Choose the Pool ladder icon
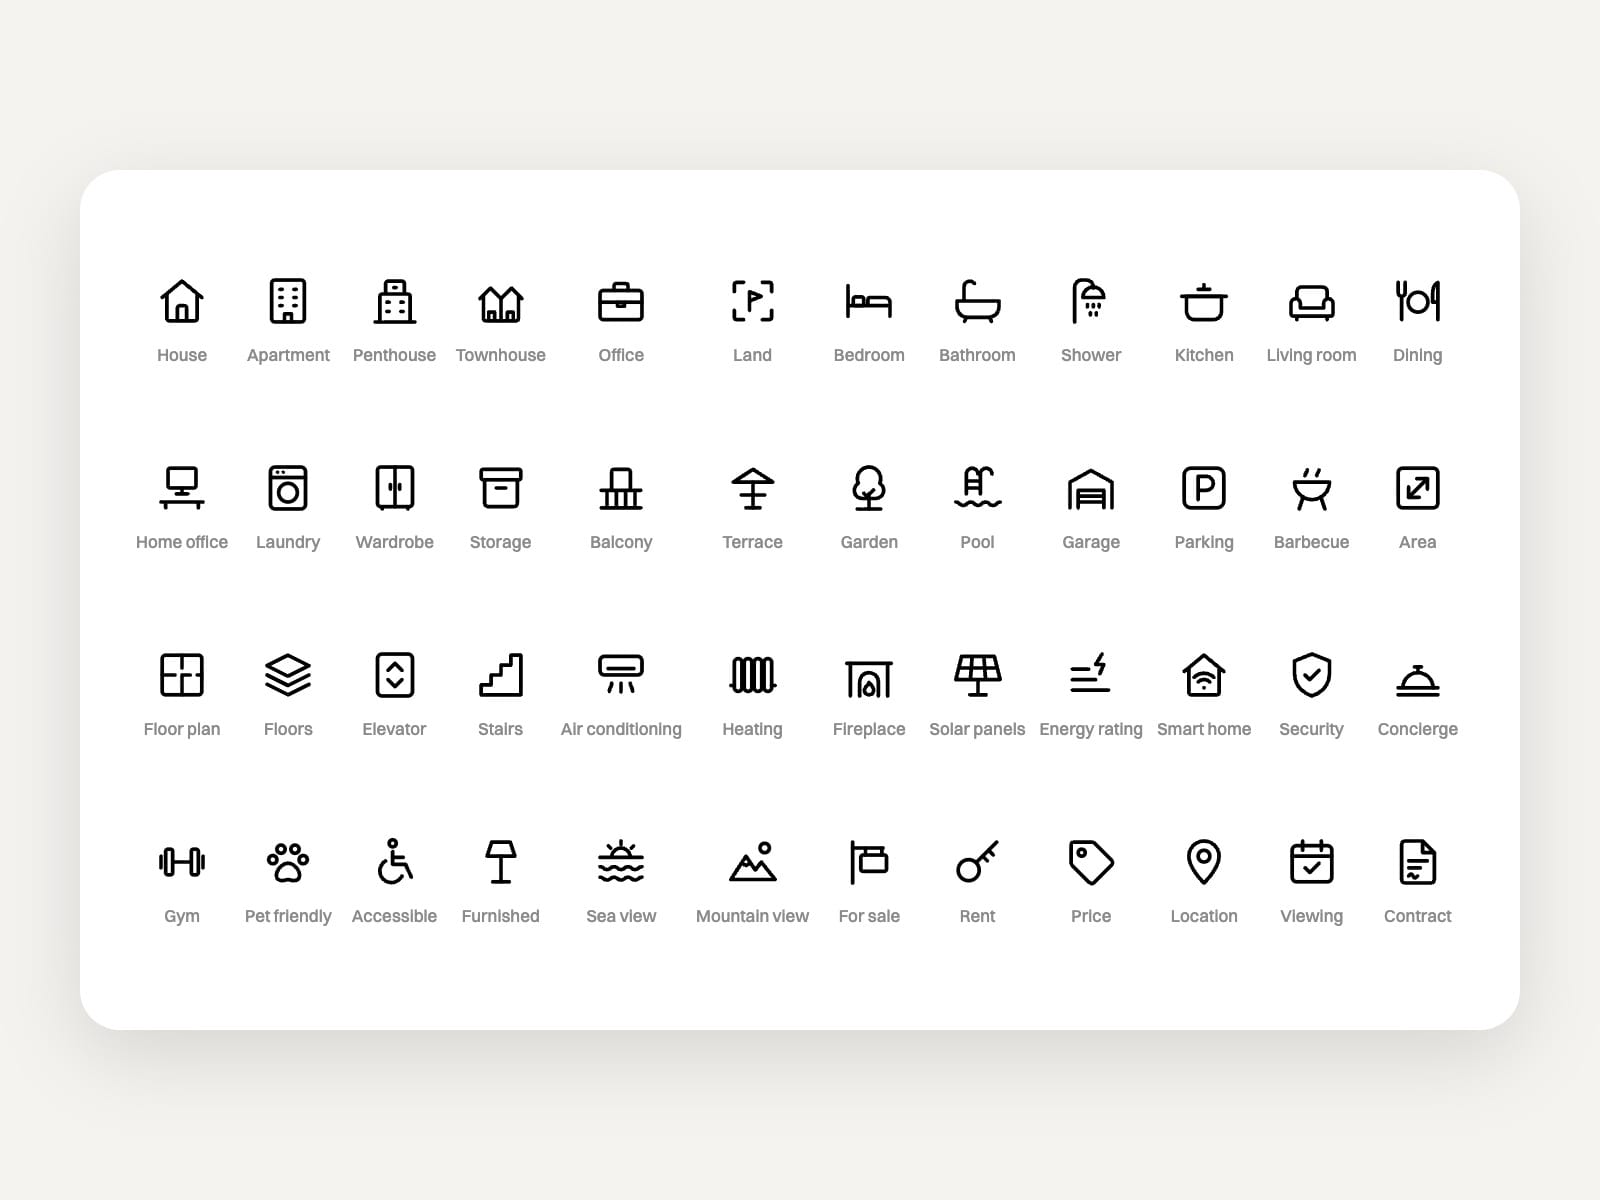The image size is (1600, 1200). click(x=977, y=487)
